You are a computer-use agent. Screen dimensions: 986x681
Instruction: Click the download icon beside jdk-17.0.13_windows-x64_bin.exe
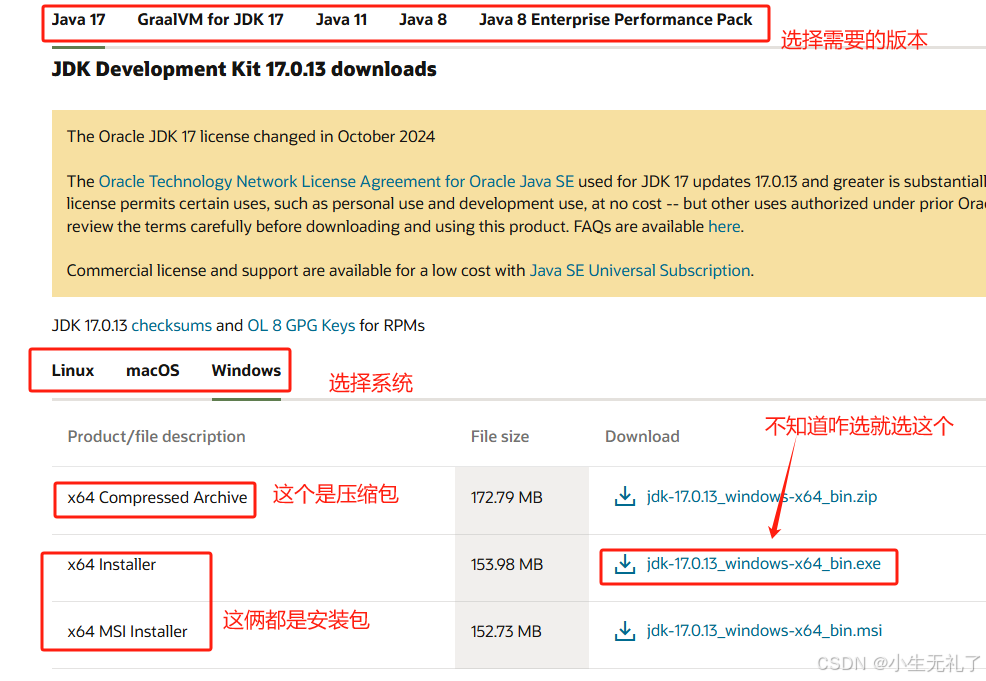(x=625, y=565)
